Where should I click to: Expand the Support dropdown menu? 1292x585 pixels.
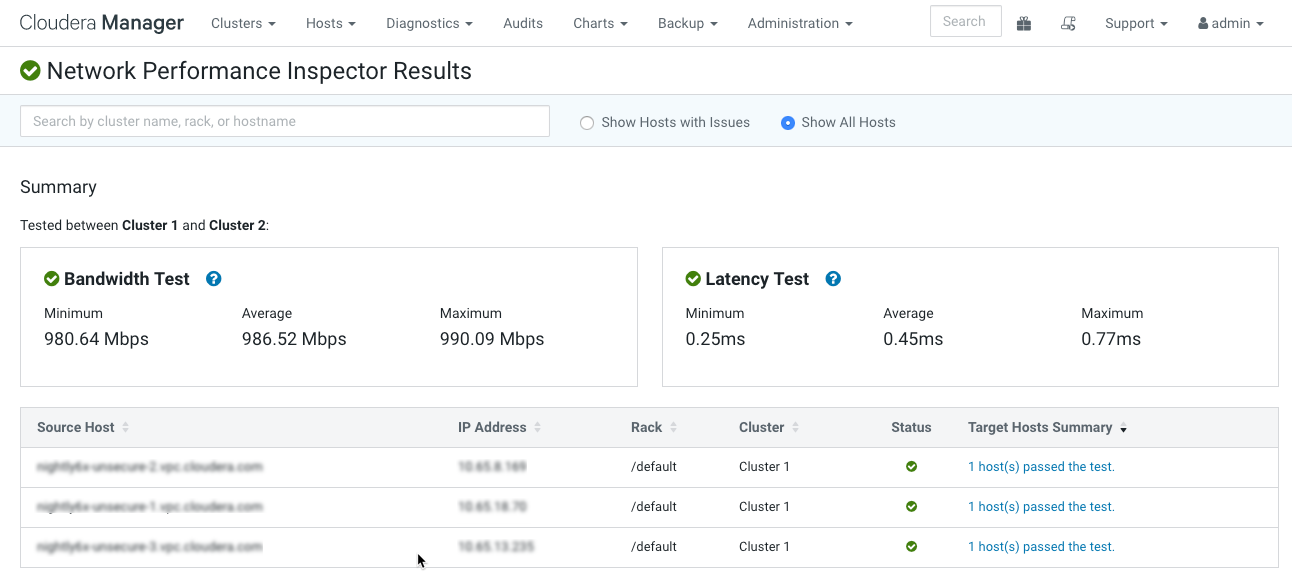click(1136, 23)
